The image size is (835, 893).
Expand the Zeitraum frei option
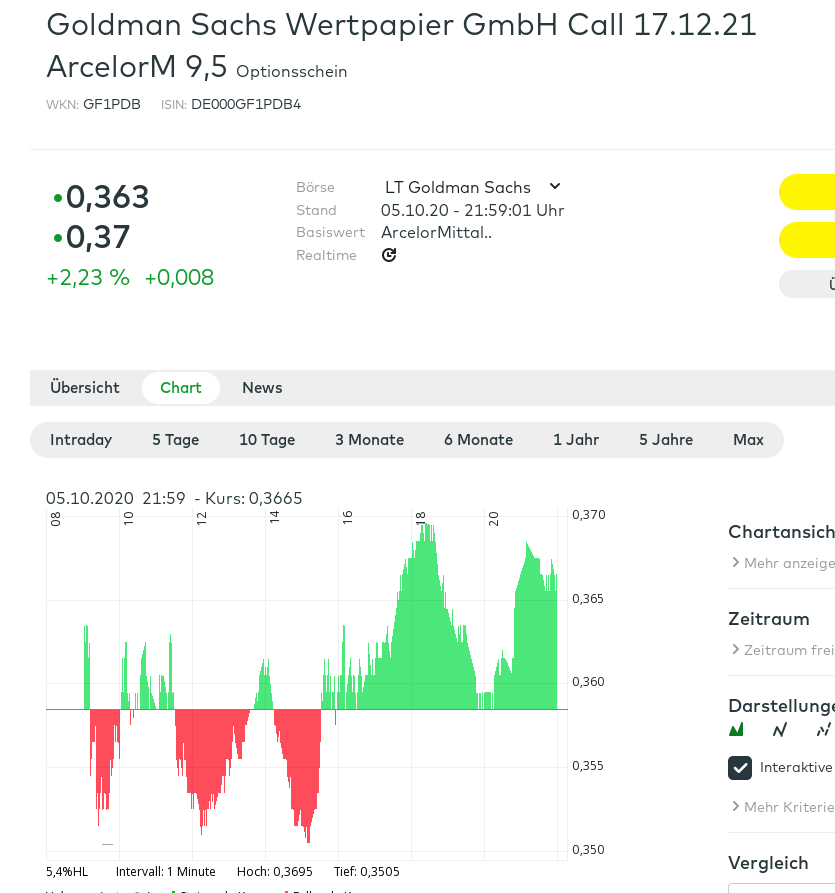[783, 650]
